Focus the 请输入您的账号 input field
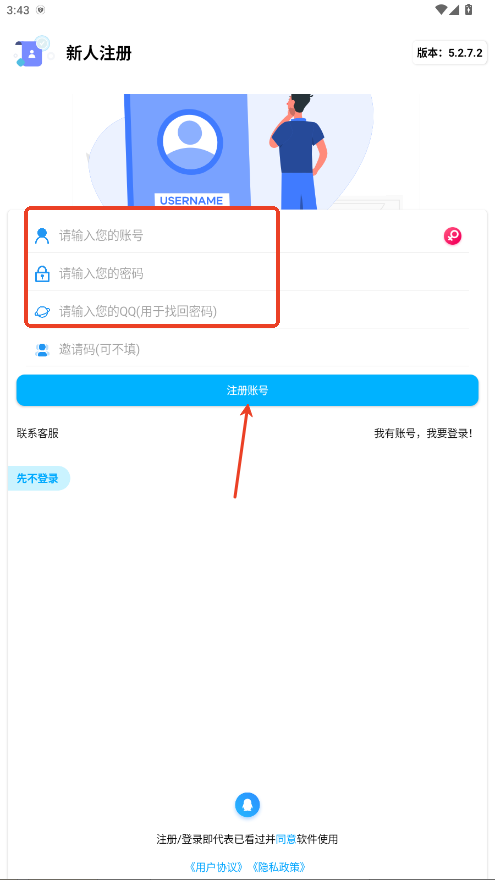The image size is (495, 880). point(248,236)
